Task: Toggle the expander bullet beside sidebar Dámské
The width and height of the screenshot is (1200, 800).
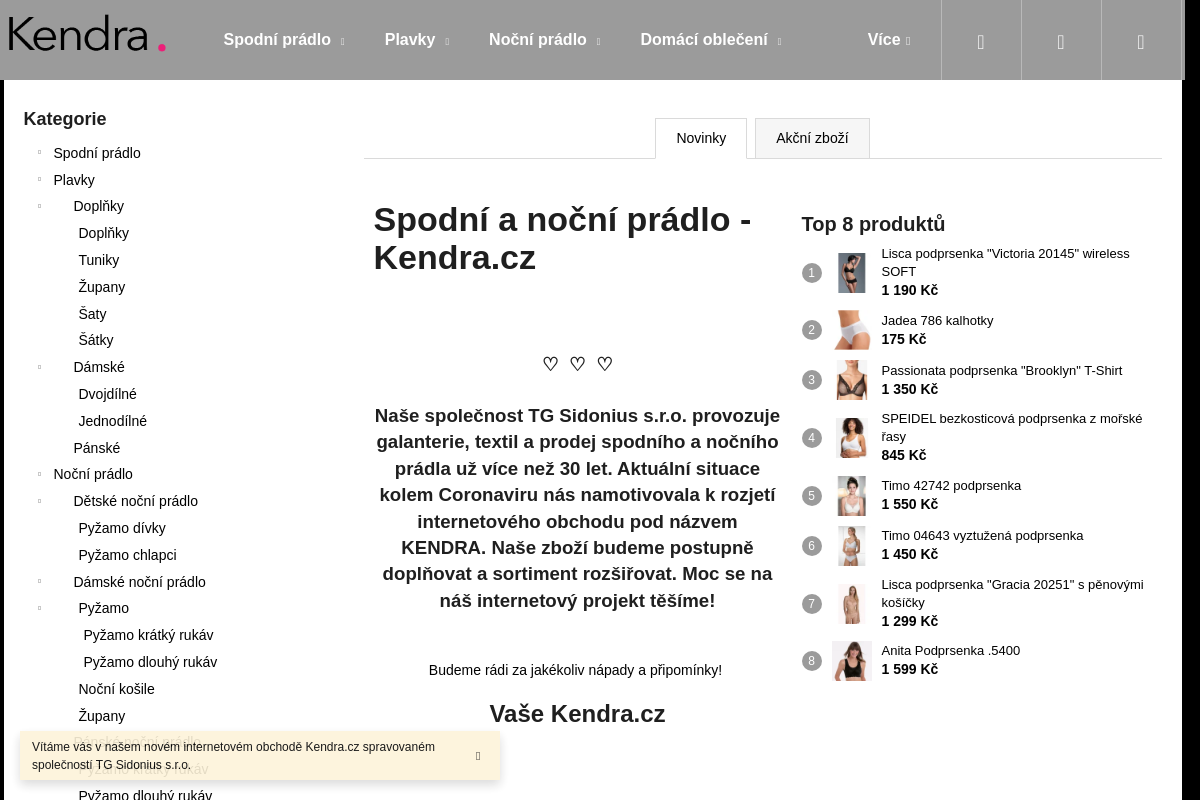Action: [40, 367]
